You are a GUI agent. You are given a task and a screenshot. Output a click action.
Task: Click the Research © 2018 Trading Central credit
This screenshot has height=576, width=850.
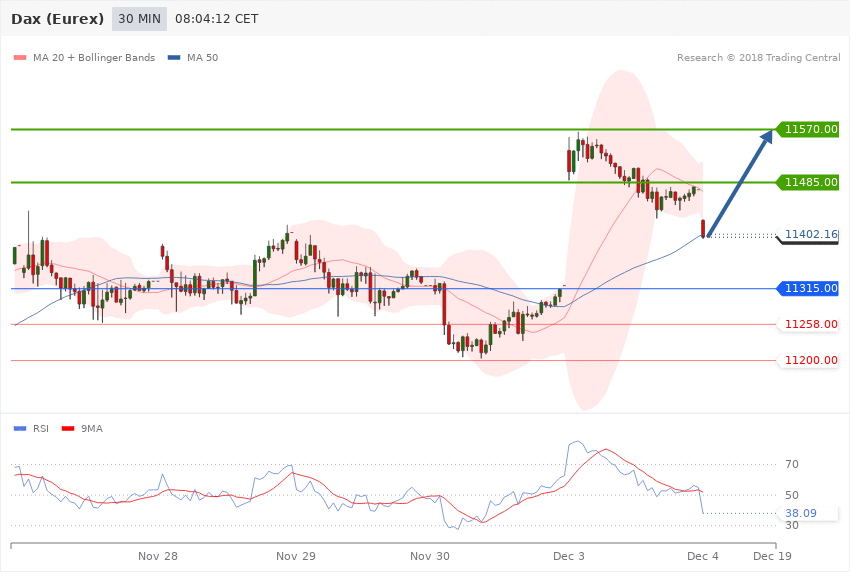point(758,57)
